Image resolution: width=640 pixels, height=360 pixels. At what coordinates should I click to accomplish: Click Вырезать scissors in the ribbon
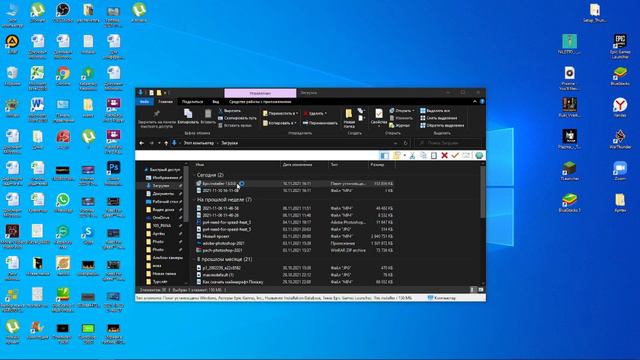[229, 111]
